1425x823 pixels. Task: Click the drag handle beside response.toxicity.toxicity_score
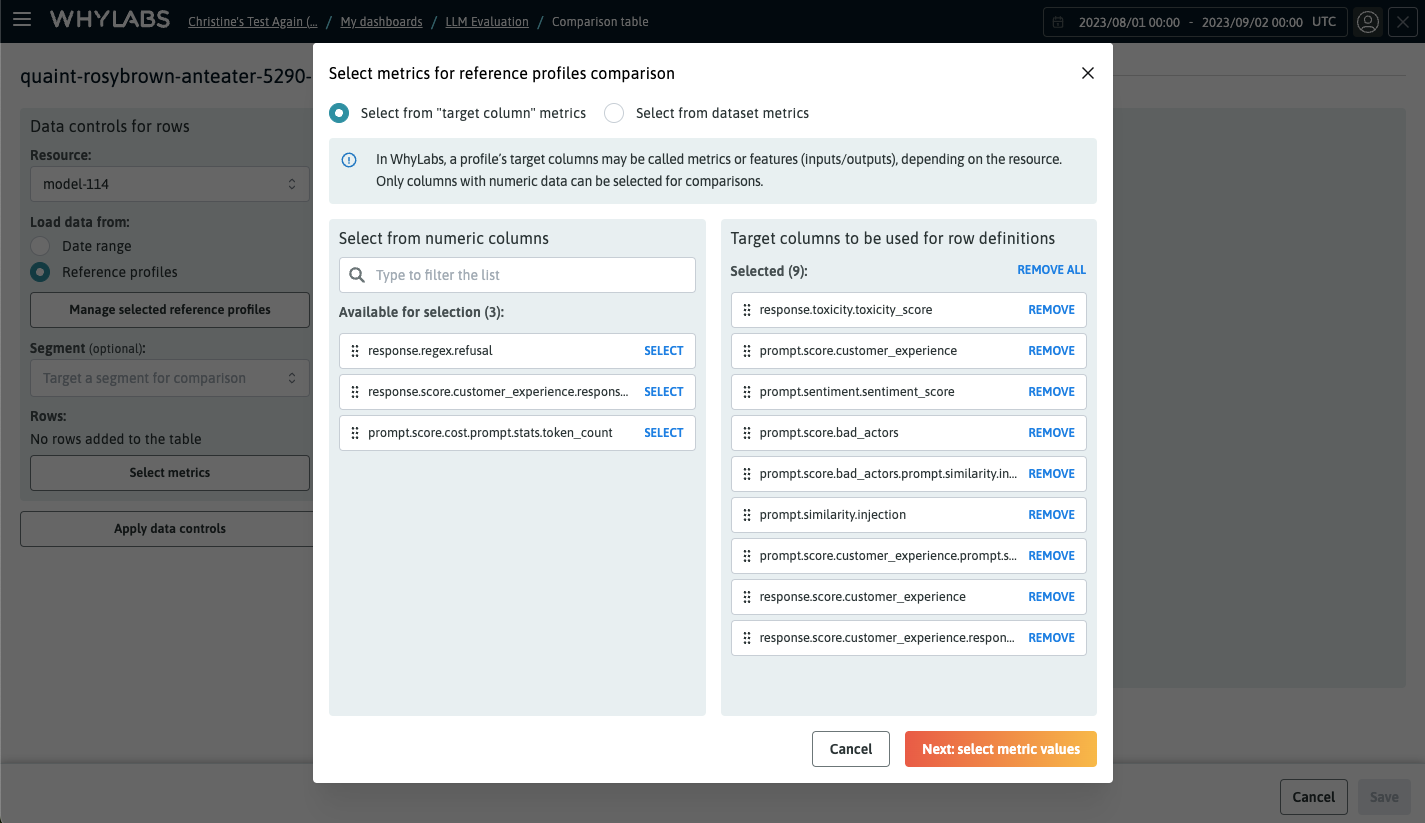[x=747, y=309]
